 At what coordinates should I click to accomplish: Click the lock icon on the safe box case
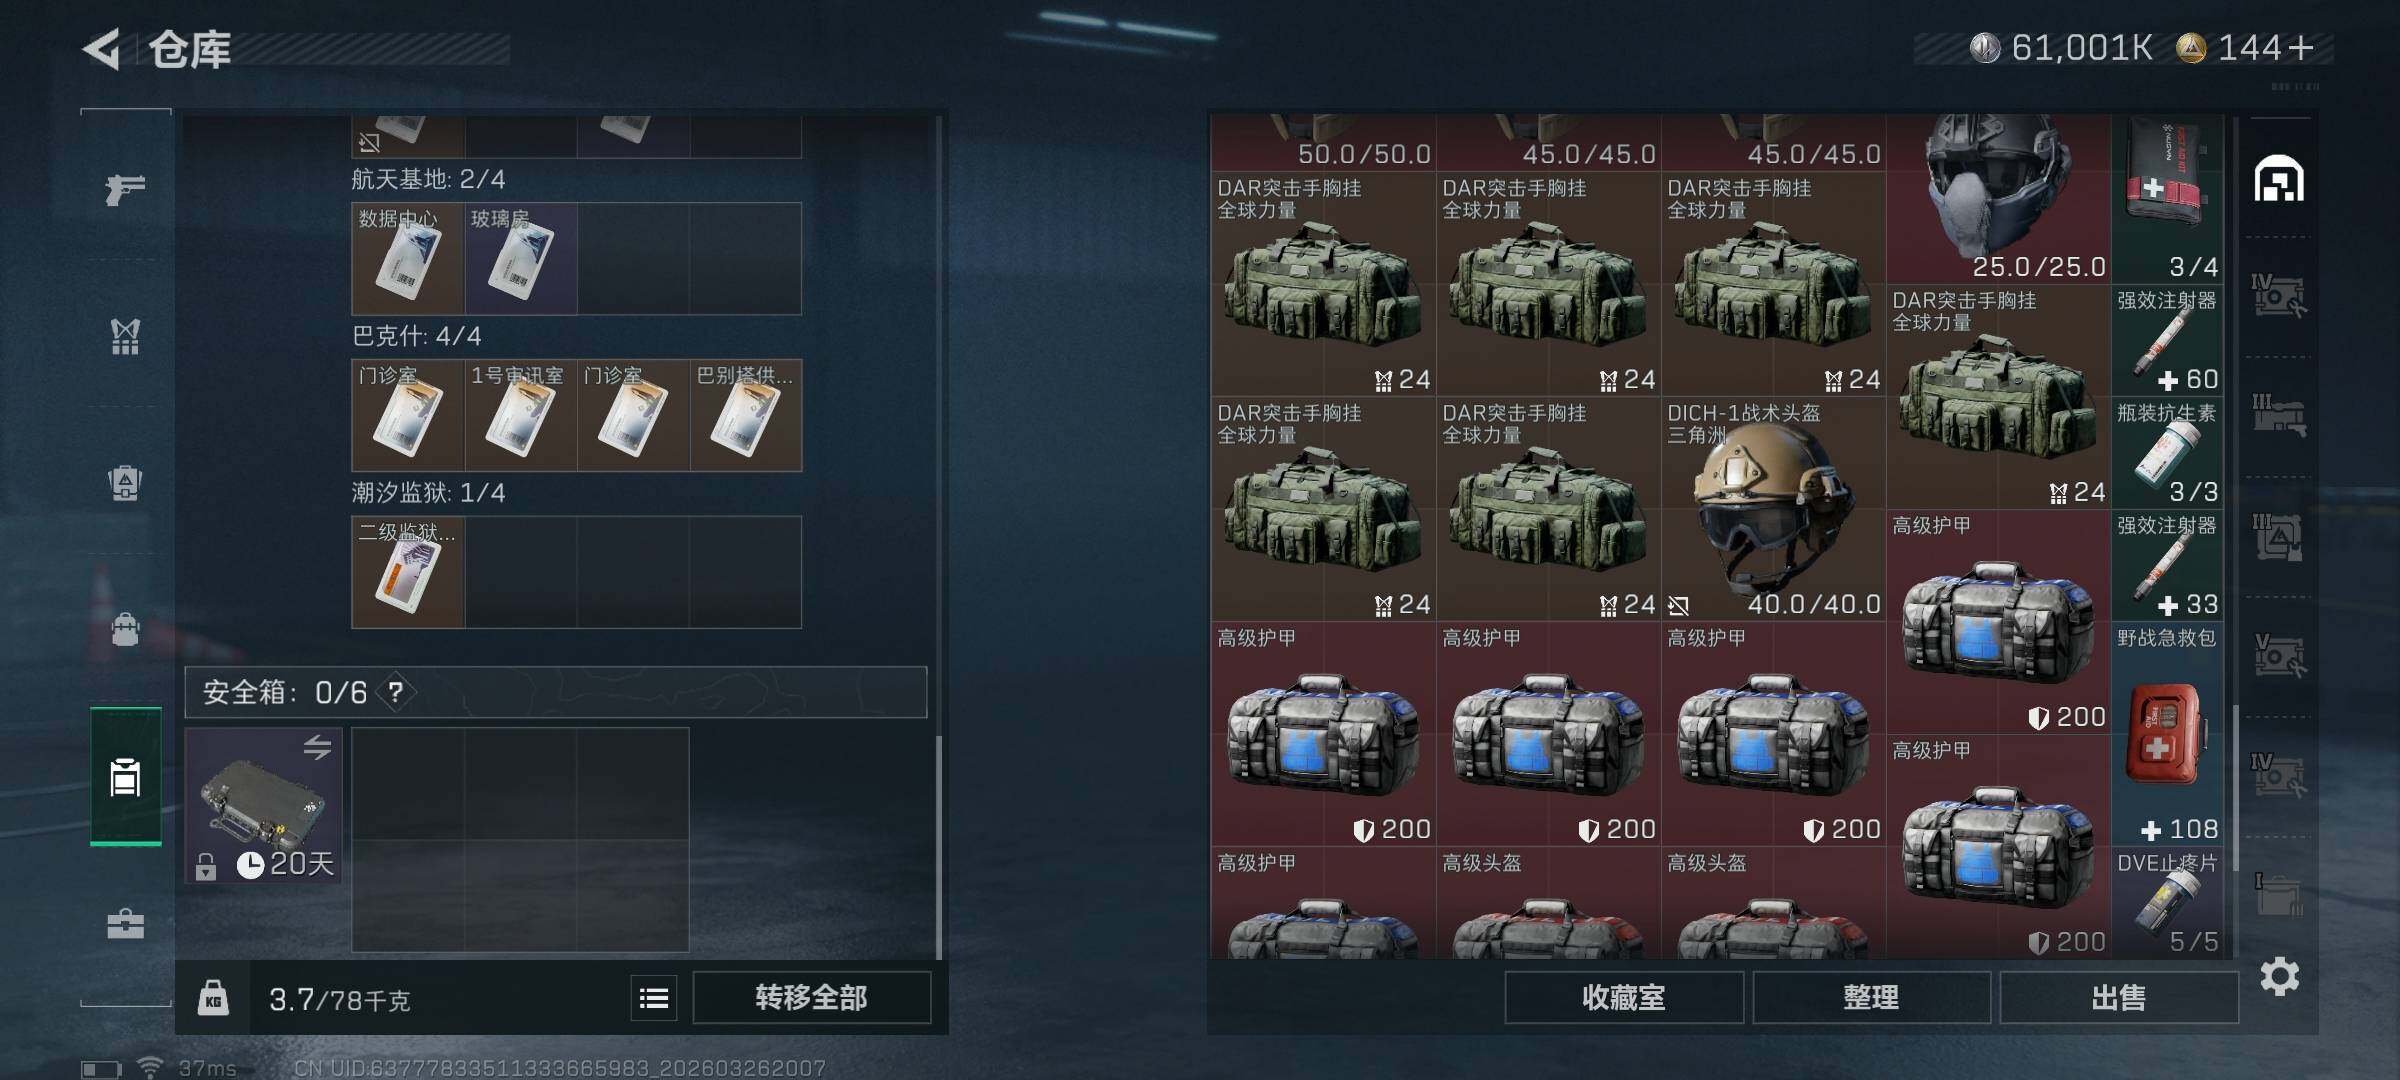coord(206,866)
